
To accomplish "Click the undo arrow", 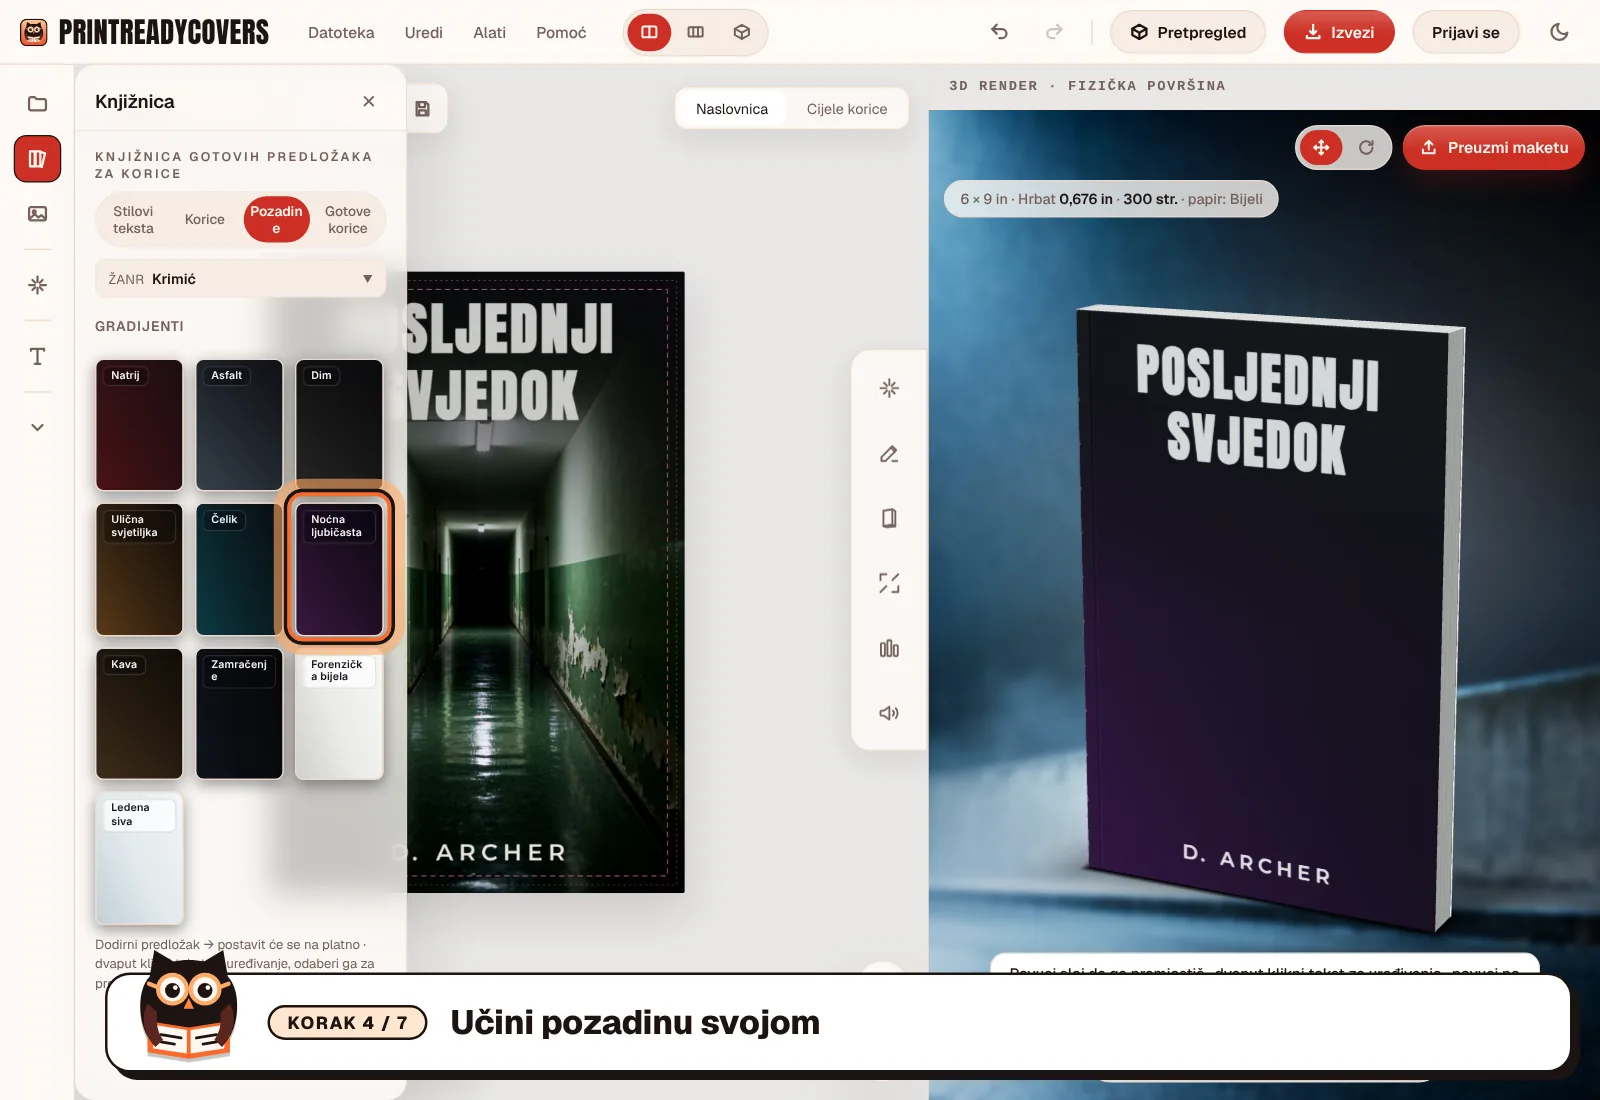I will (999, 32).
